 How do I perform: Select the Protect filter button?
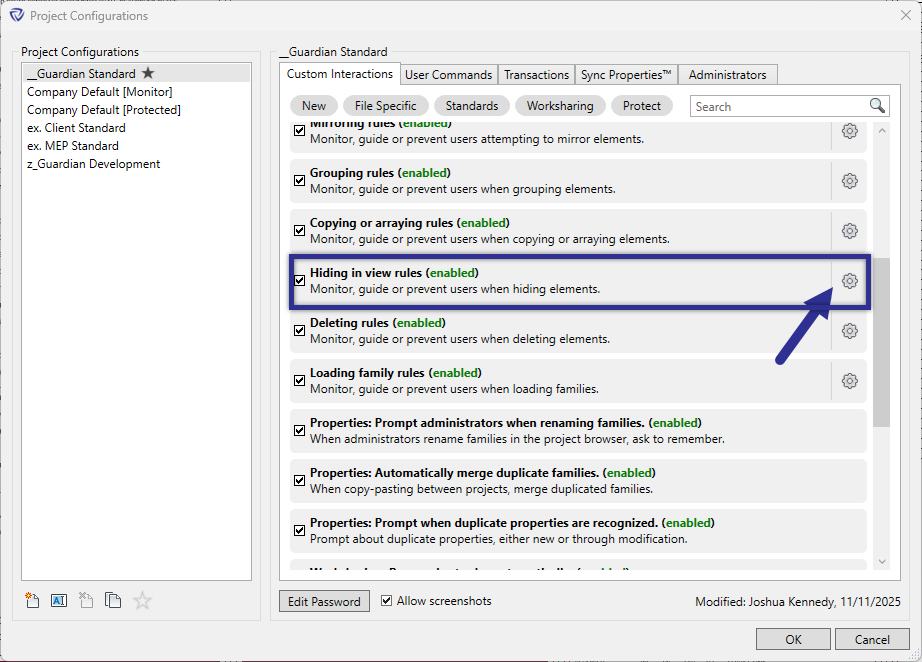[641, 105]
